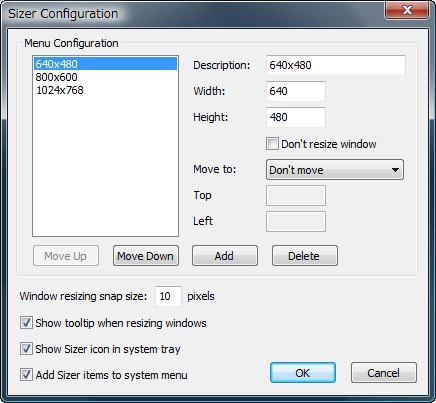Click the Description text field
This screenshot has width=436, height=403.
point(336,65)
